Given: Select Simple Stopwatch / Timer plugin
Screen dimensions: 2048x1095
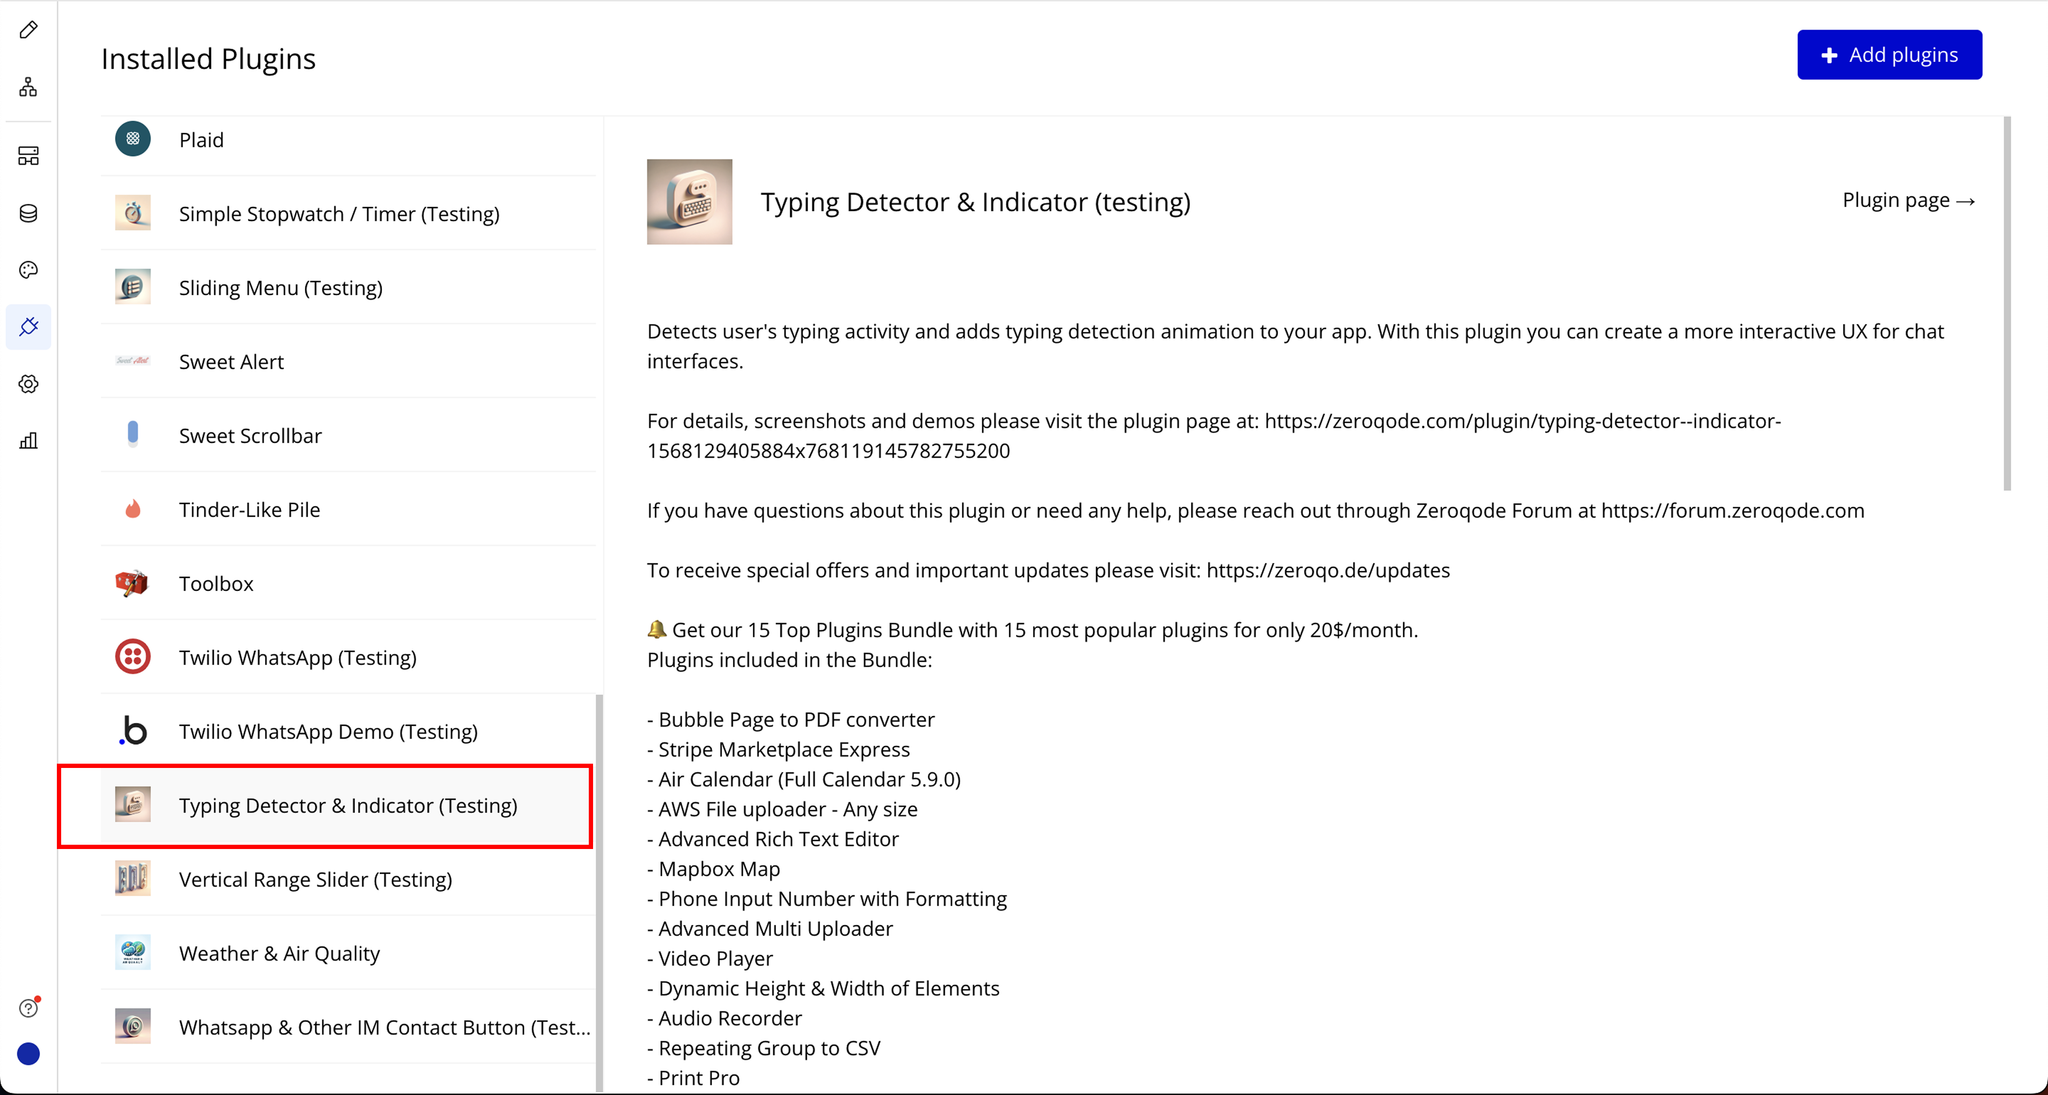Looking at the screenshot, I should tap(339, 214).
